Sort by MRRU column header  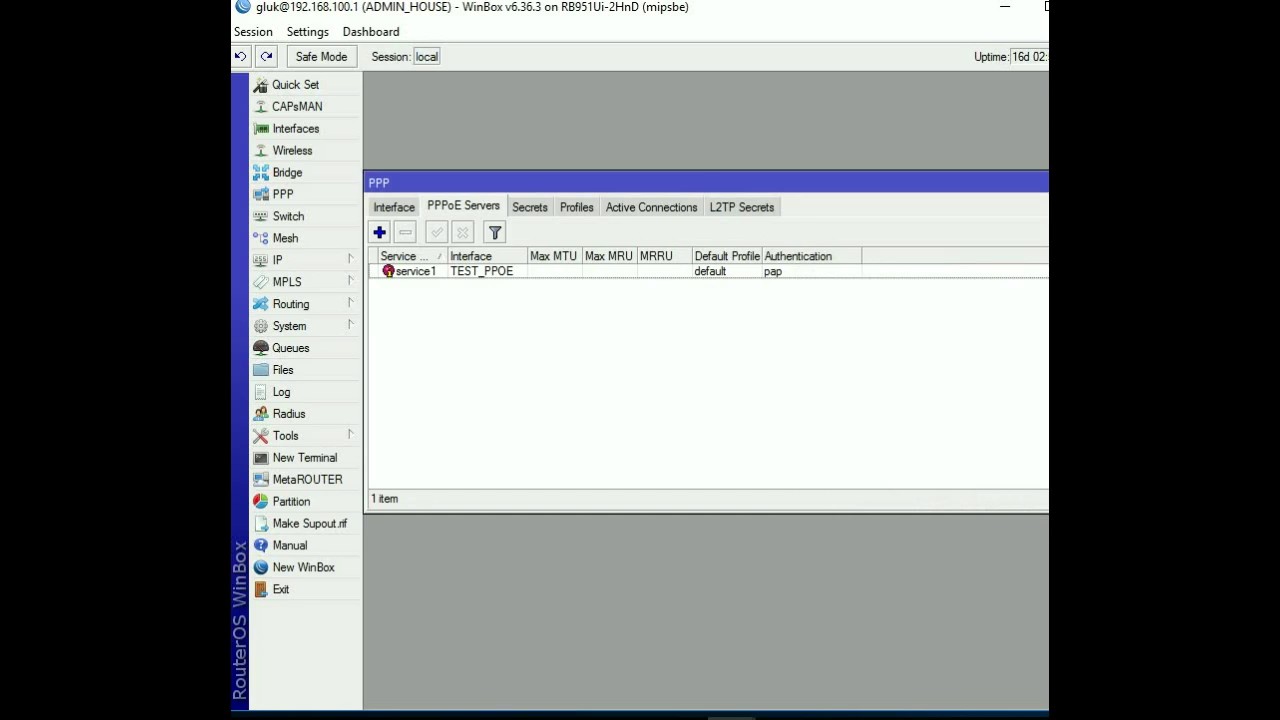click(665, 257)
